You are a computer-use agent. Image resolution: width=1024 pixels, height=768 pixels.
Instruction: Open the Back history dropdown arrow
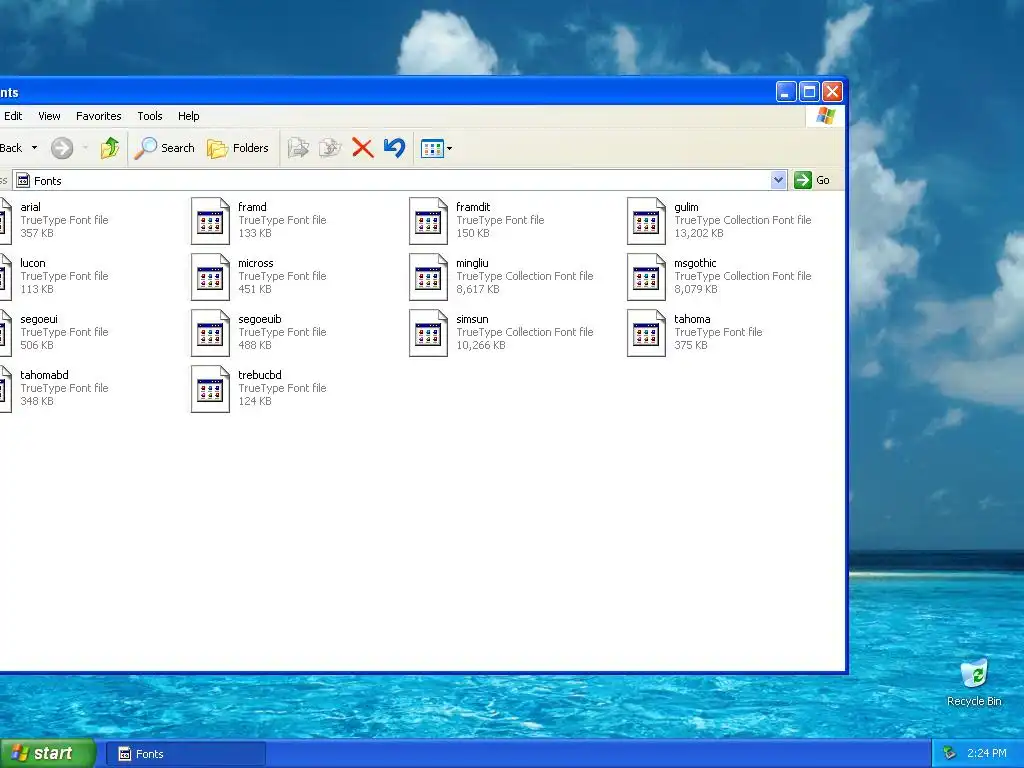(35, 148)
